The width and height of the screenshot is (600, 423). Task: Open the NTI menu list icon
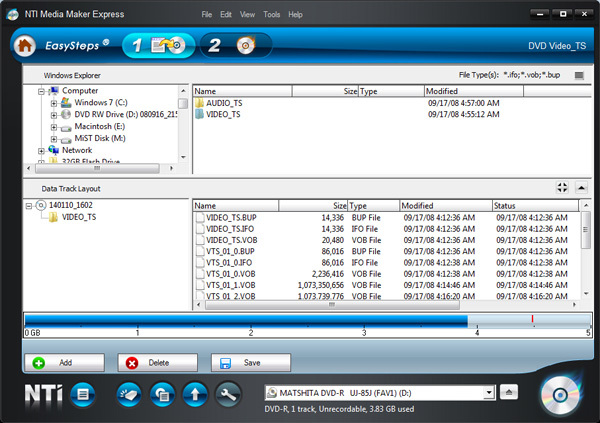click(x=83, y=394)
